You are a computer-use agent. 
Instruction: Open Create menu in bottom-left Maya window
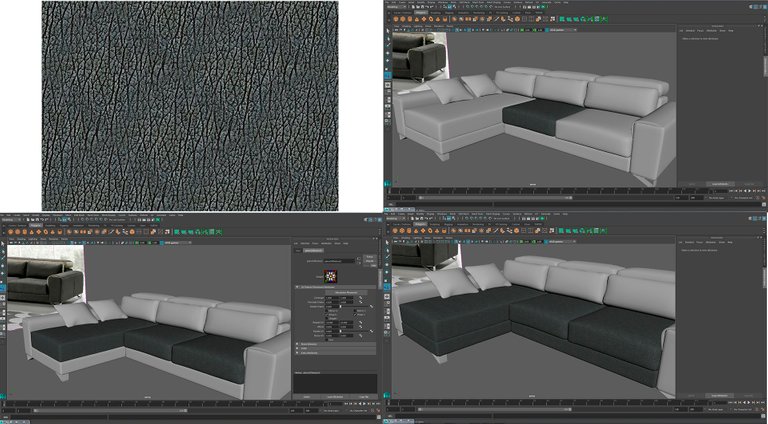tap(16, 215)
